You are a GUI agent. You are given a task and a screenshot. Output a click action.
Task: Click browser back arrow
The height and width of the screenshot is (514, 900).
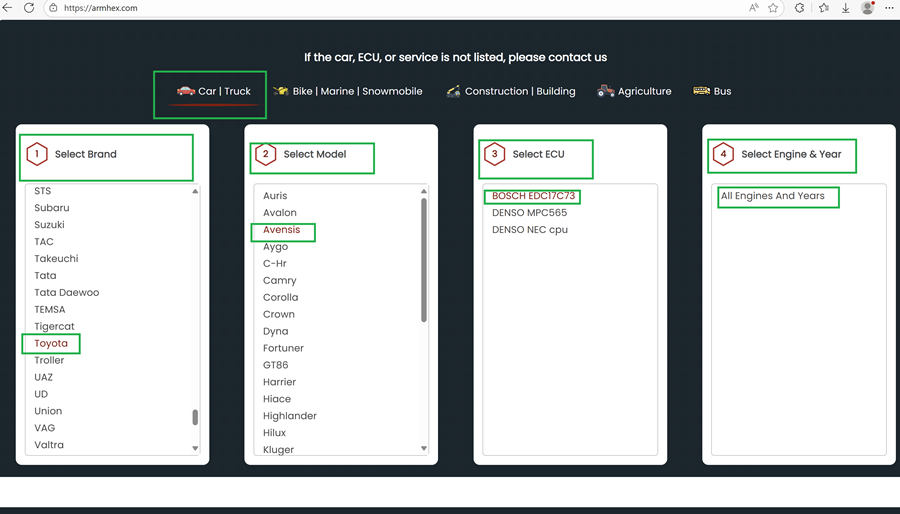[7, 8]
